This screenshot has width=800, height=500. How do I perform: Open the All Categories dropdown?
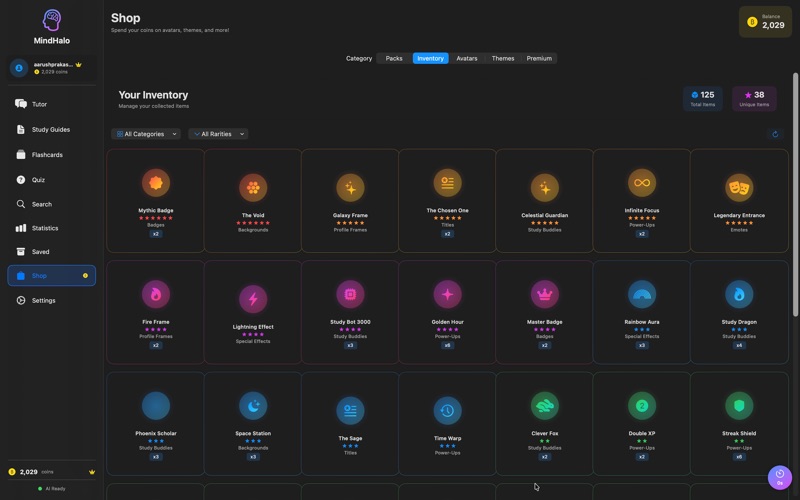146,134
